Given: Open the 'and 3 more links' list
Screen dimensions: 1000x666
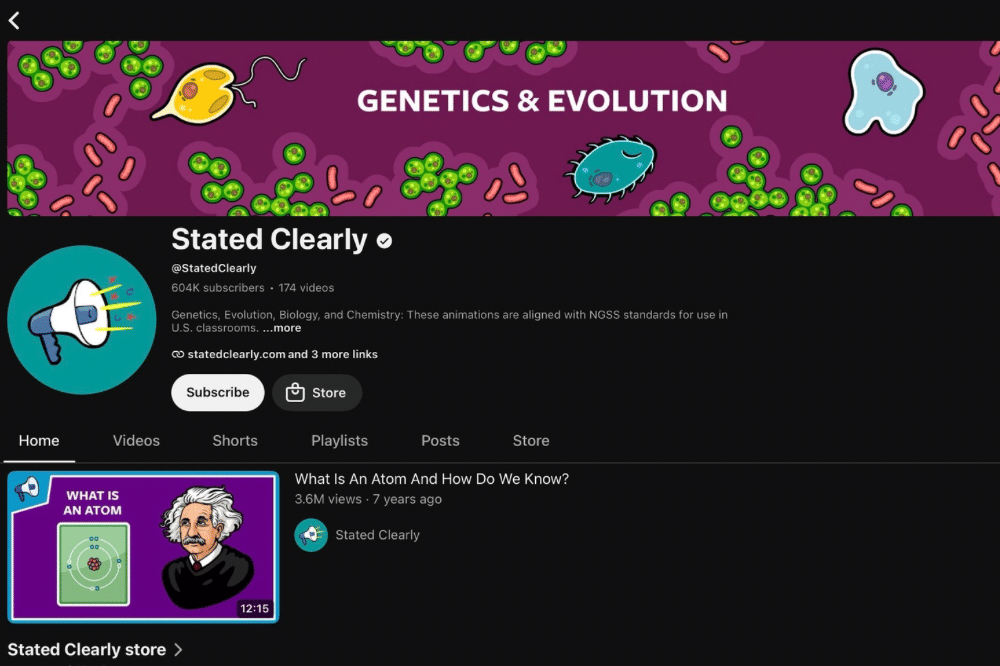Looking at the screenshot, I should tap(332, 354).
